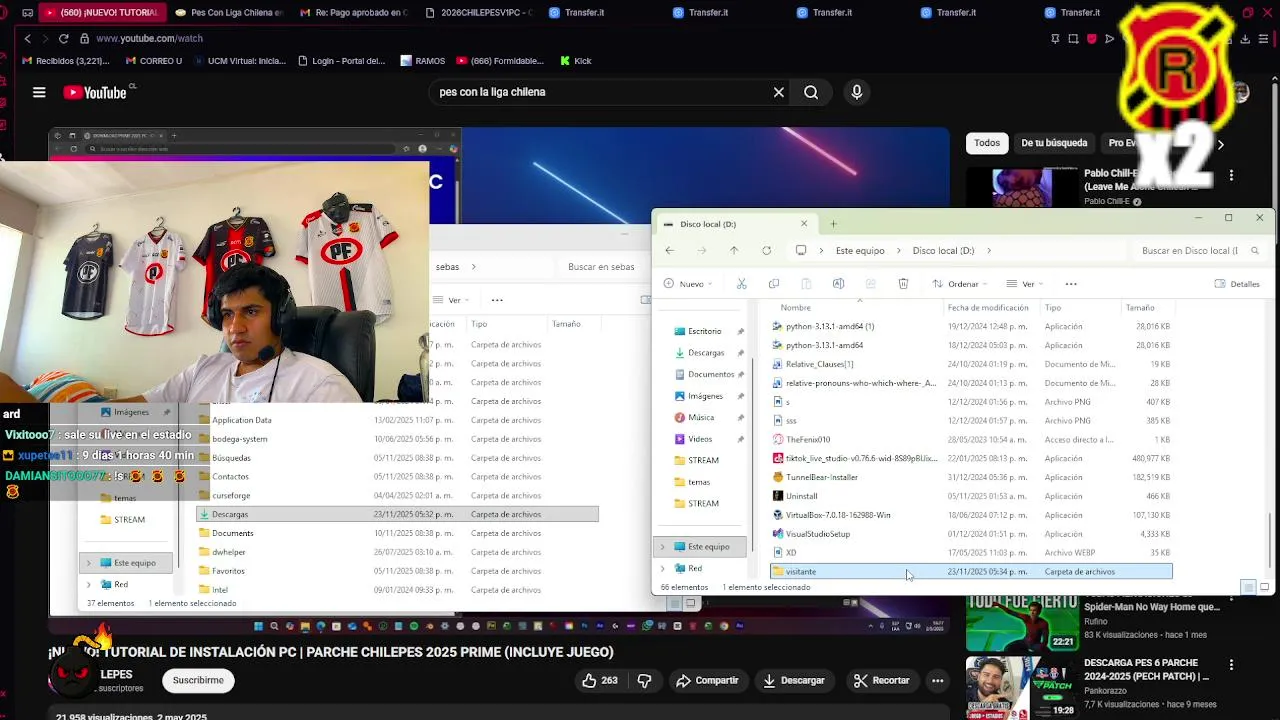Image resolution: width=1280 pixels, height=720 pixels.
Task: Open the Spider-Man No Way Home video thumbnail
Action: point(1022,621)
